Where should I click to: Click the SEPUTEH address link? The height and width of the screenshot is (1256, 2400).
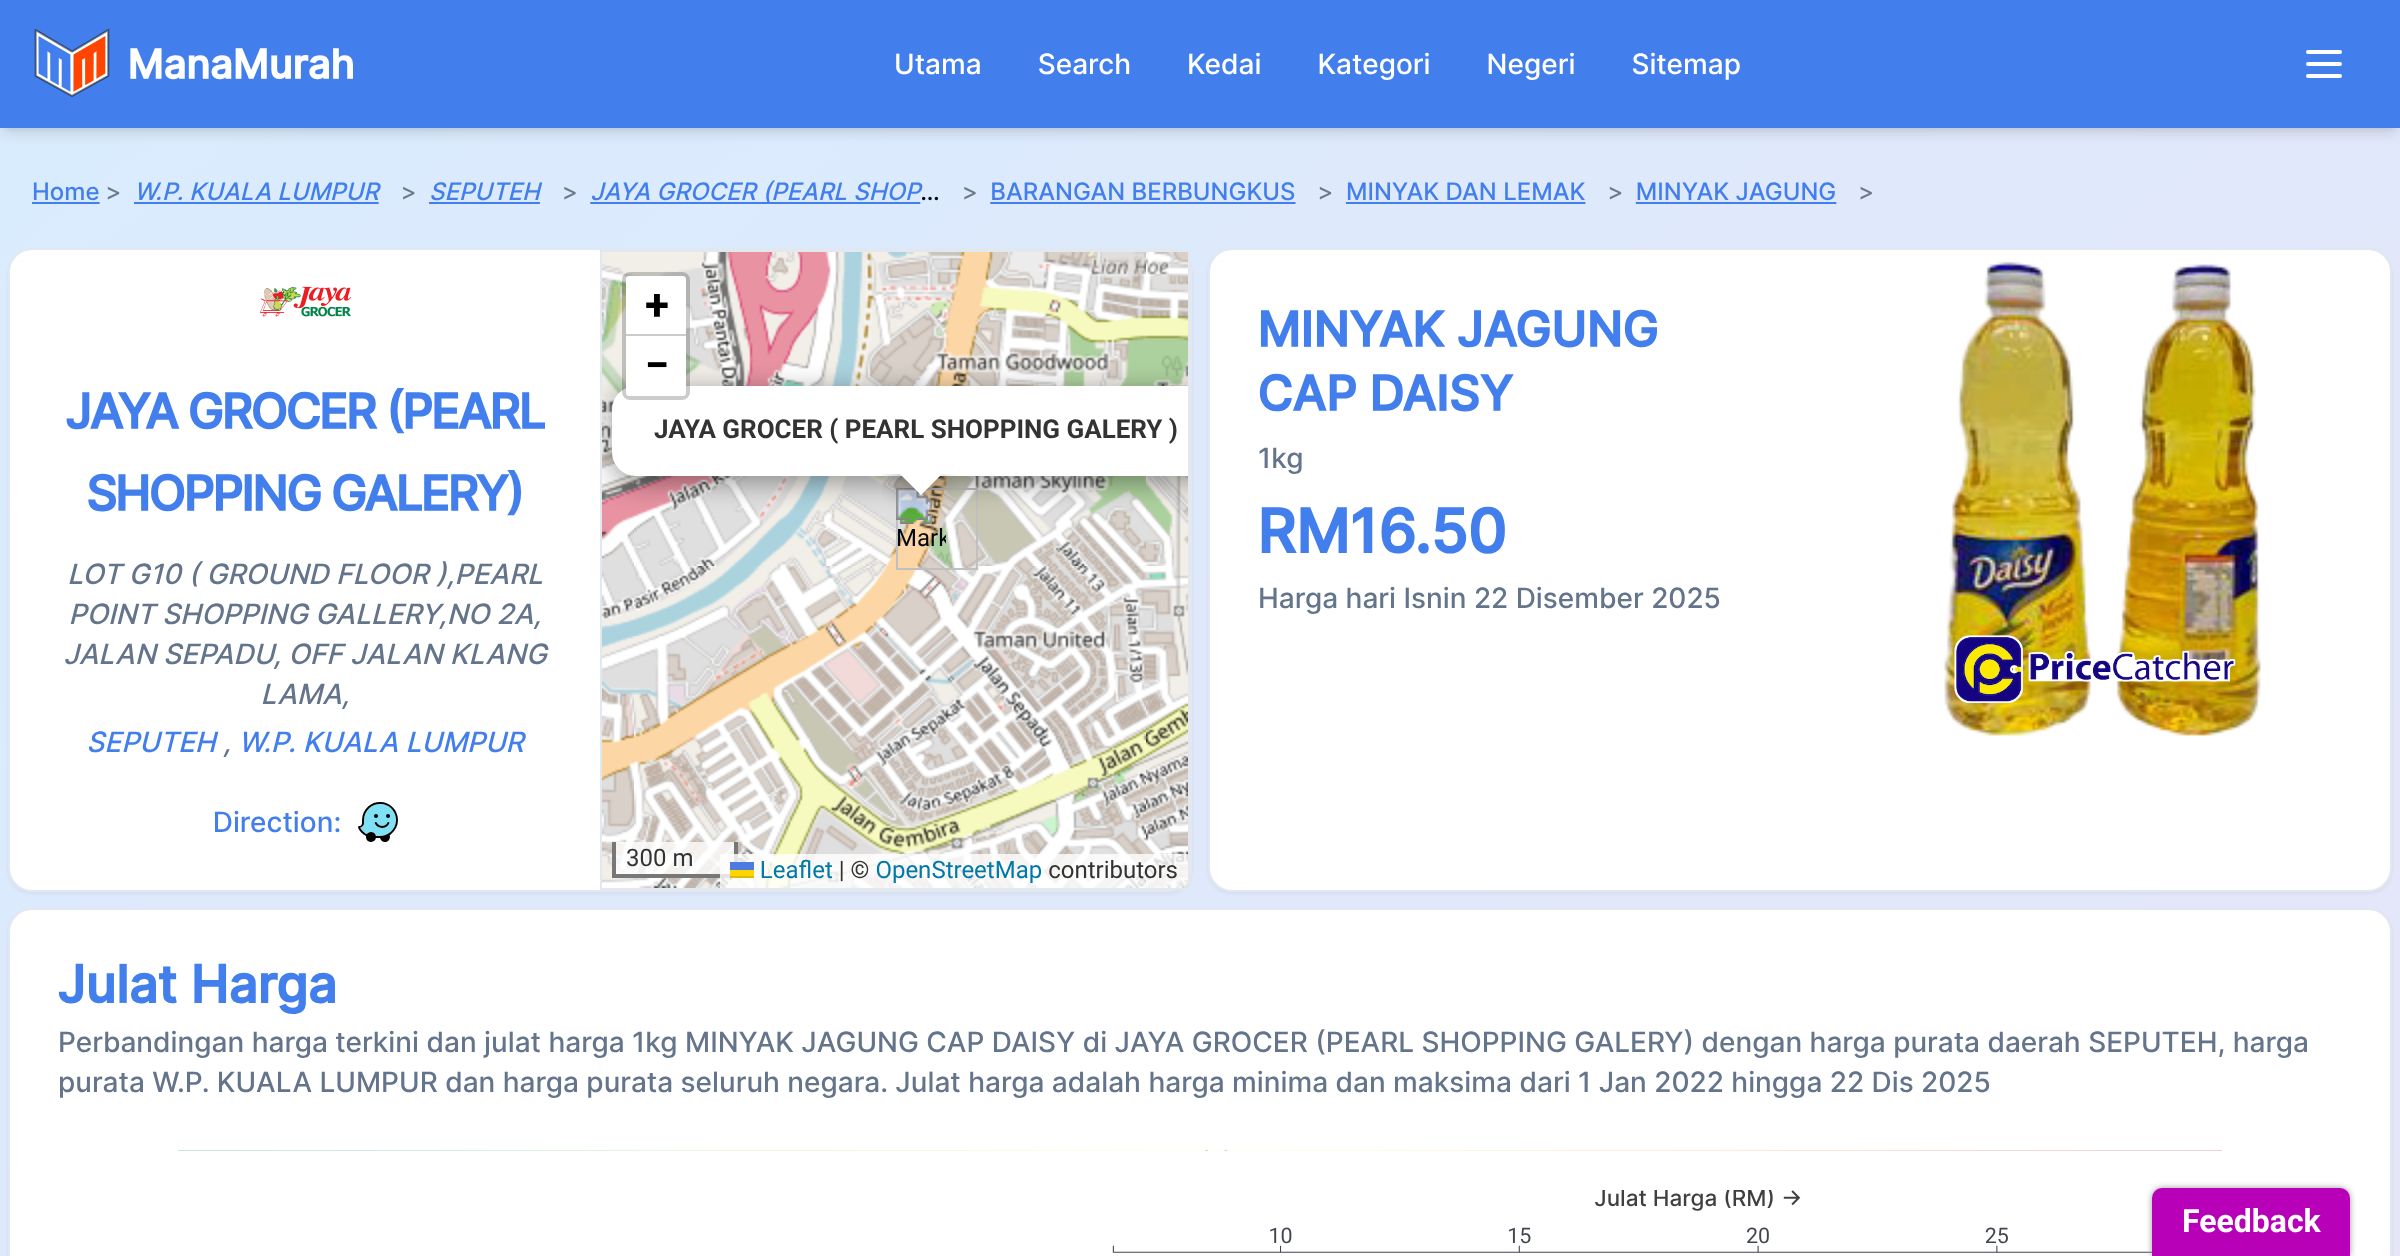pyautogui.click(x=152, y=742)
